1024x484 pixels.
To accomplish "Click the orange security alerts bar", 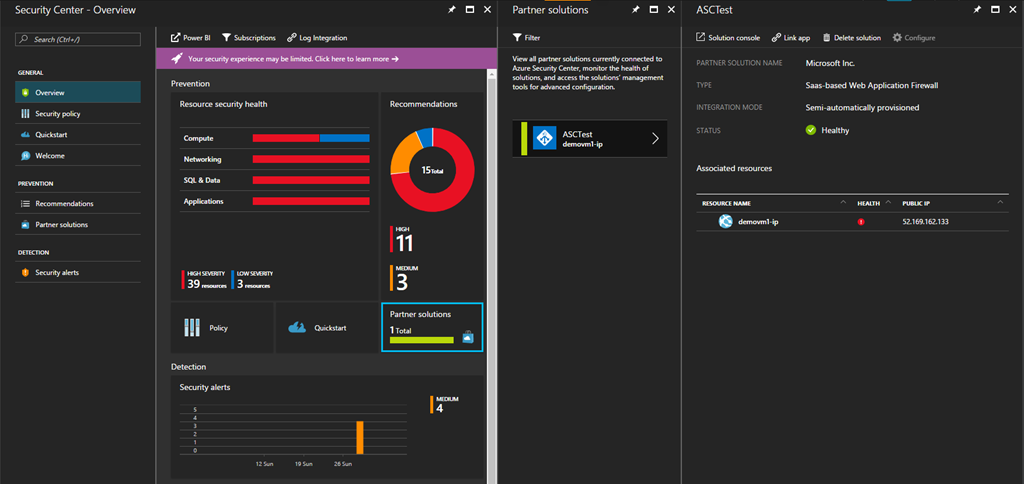I will pyautogui.click(x=359, y=438).
